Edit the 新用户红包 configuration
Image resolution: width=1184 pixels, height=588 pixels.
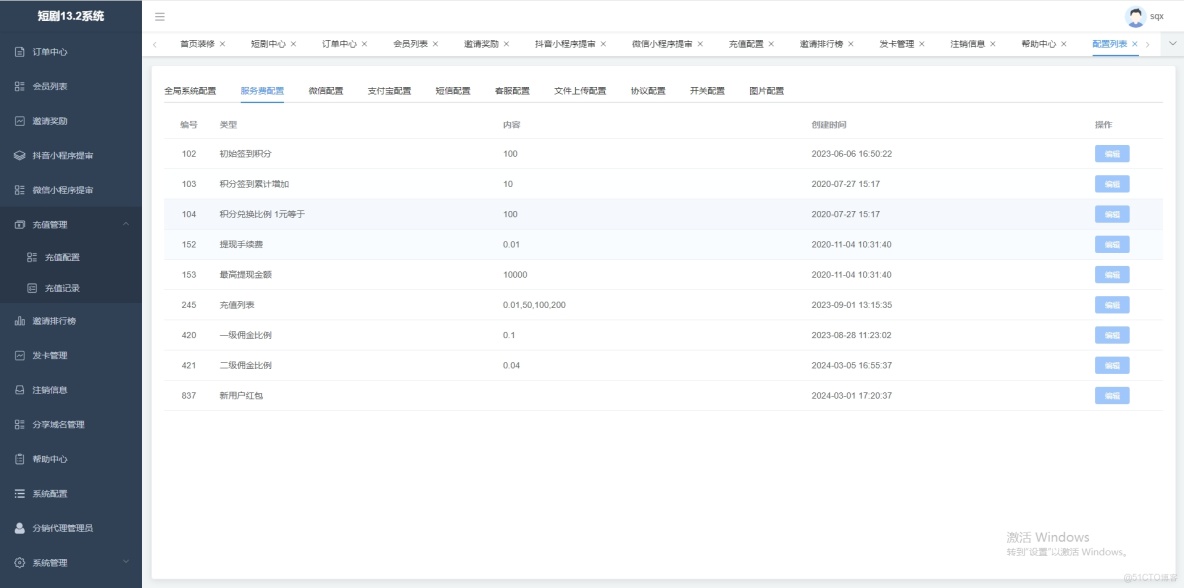coord(1111,395)
